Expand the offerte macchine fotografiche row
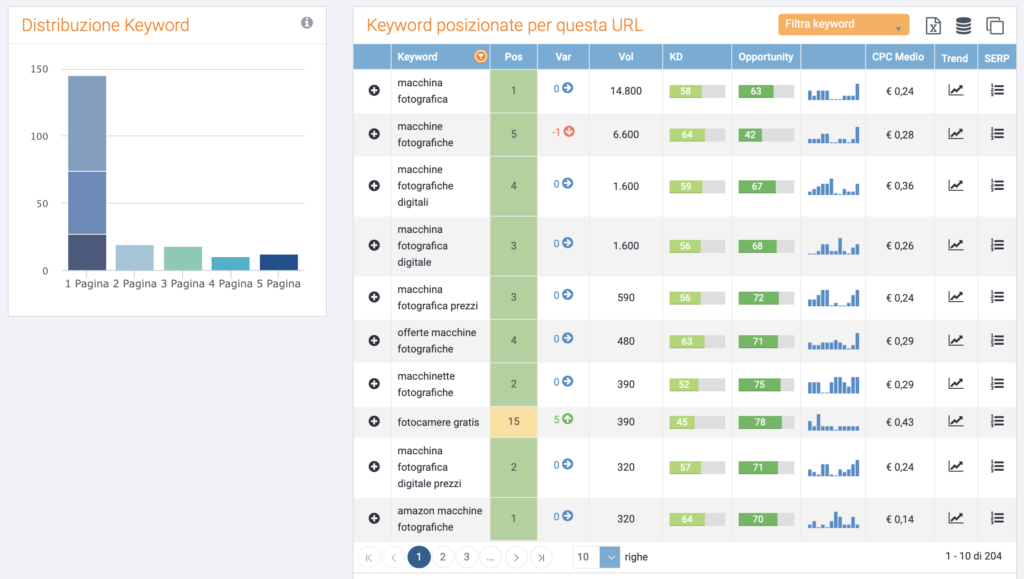 coord(374,340)
